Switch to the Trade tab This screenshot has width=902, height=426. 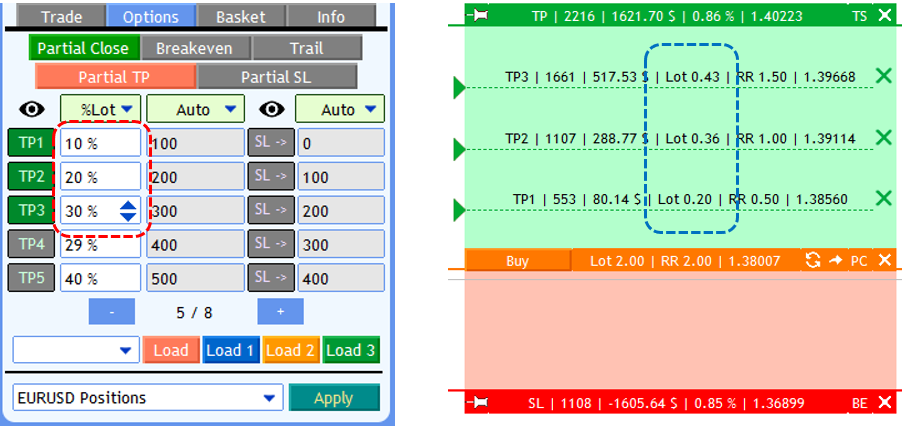pos(62,16)
